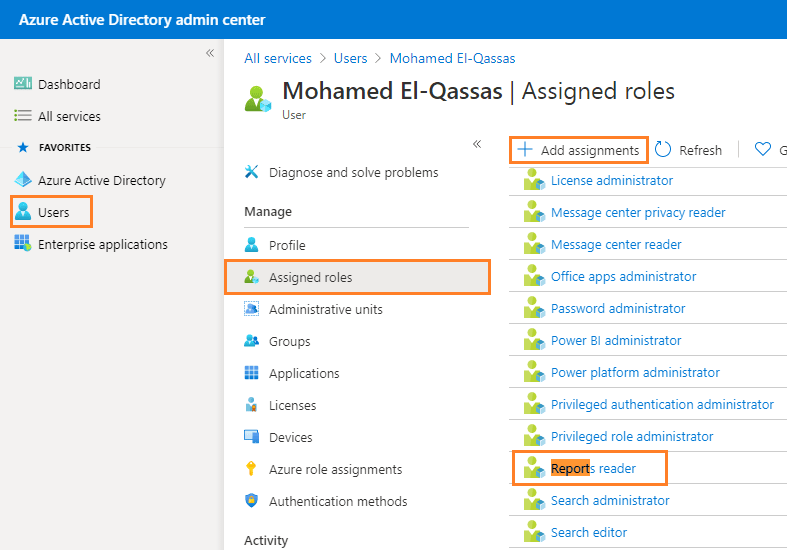Open the Power platform administrator role

[635, 372]
